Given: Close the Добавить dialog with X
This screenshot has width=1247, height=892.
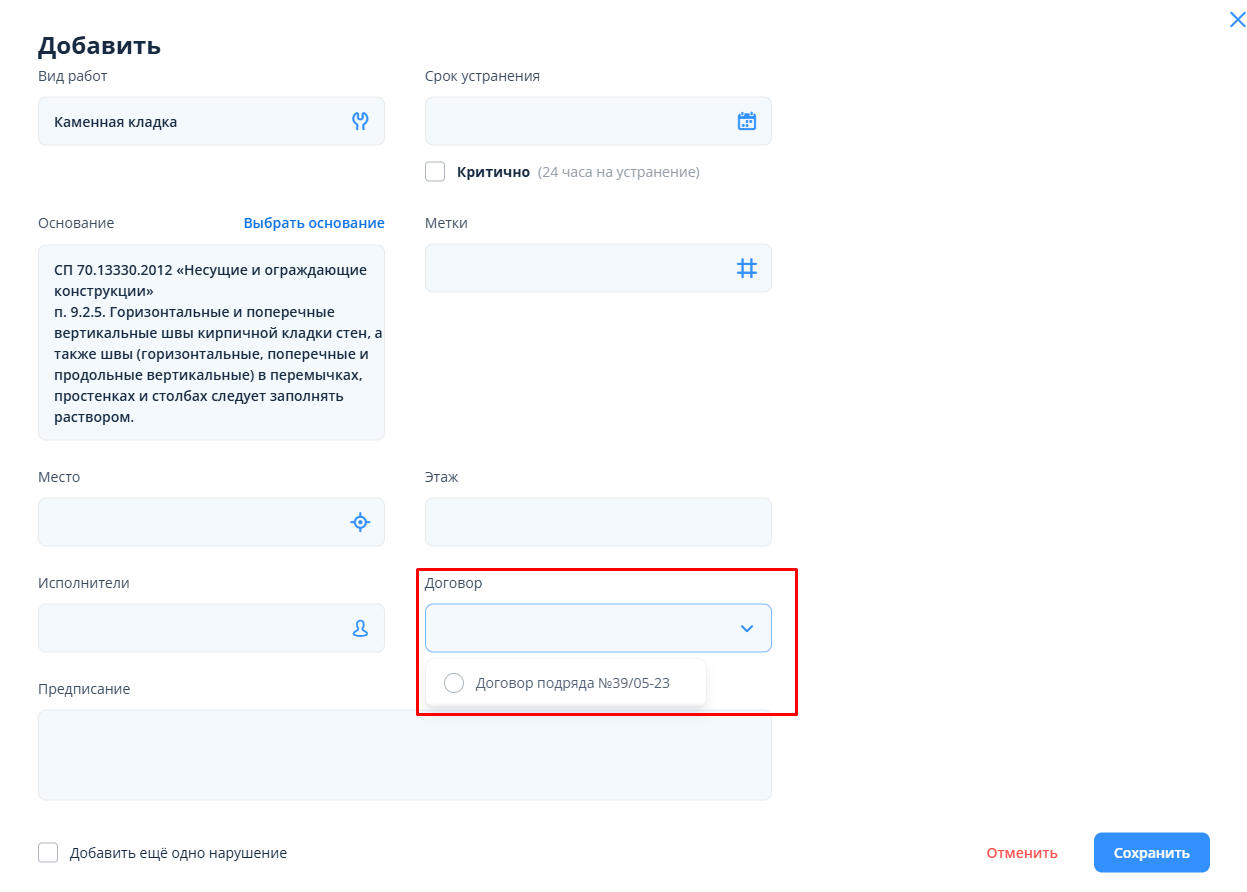Looking at the screenshot, I should click(1237, 19).
